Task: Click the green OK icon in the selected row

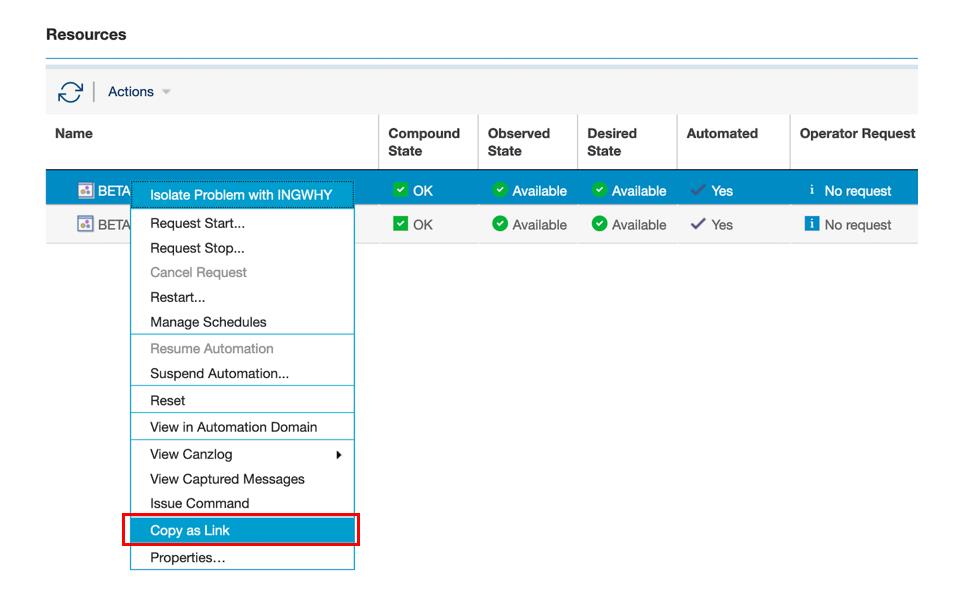Action: pyautogui.click(x=401, y=189)
